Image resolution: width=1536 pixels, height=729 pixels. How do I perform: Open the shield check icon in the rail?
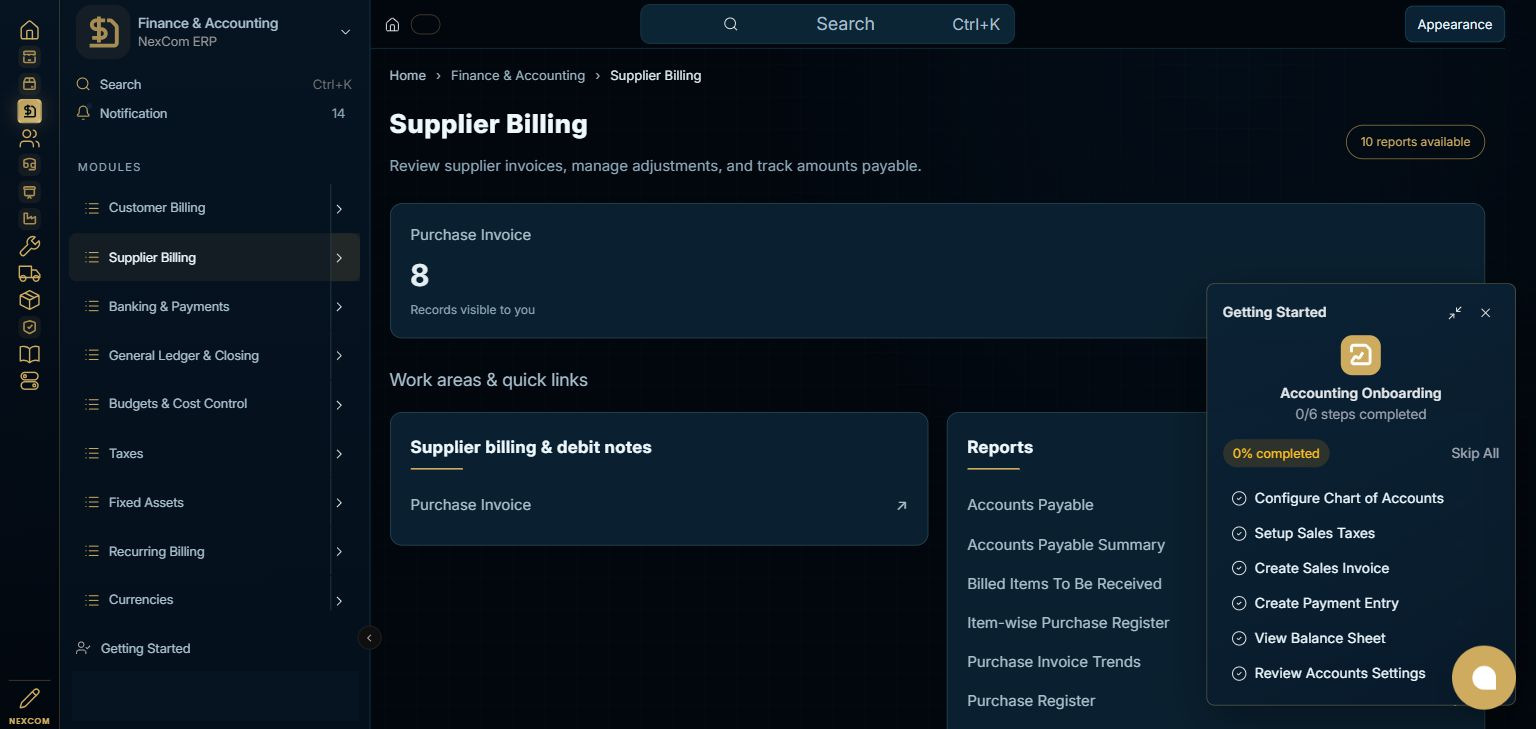pos(29,327)
